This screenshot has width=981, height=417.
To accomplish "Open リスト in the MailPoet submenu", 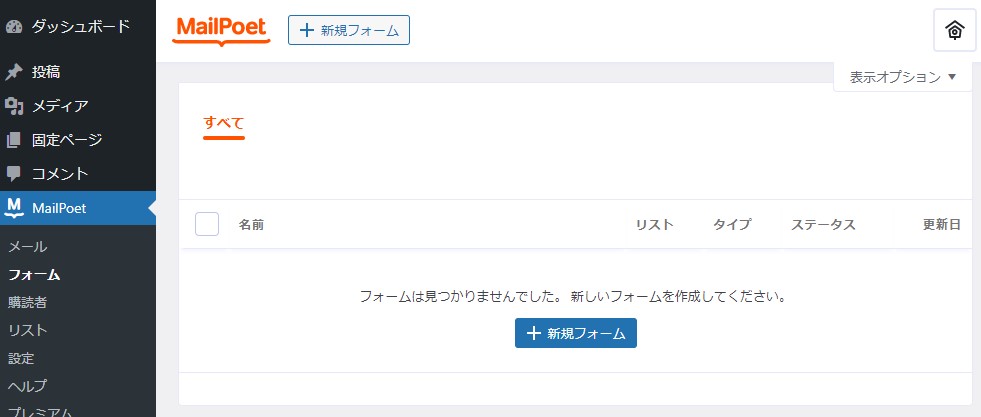I will point(28,330).
